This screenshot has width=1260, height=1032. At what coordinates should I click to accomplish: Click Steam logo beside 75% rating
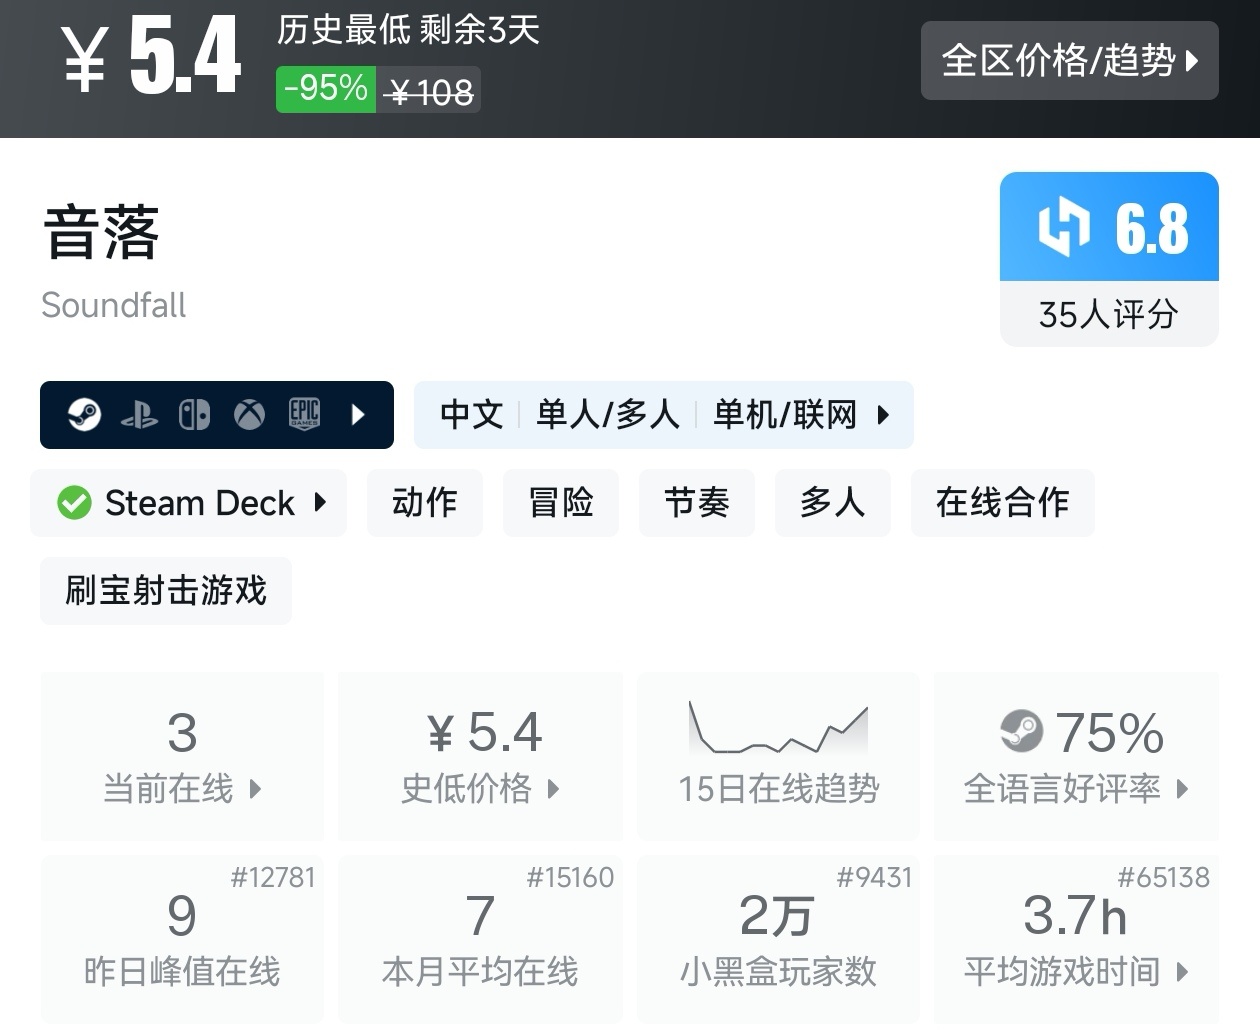1021,732
